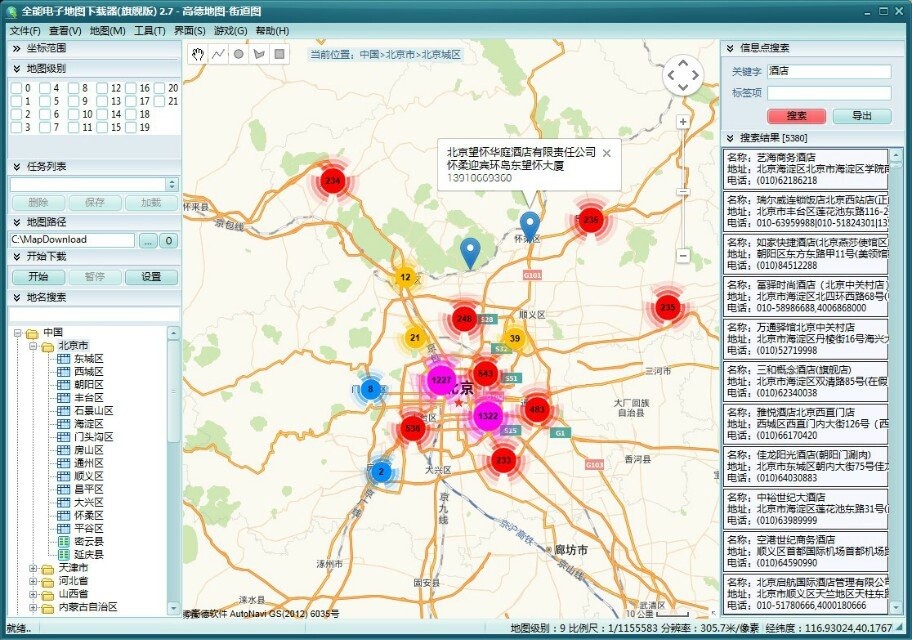Click the 开始 download button

pyautogui.click(x=37, y=277)
